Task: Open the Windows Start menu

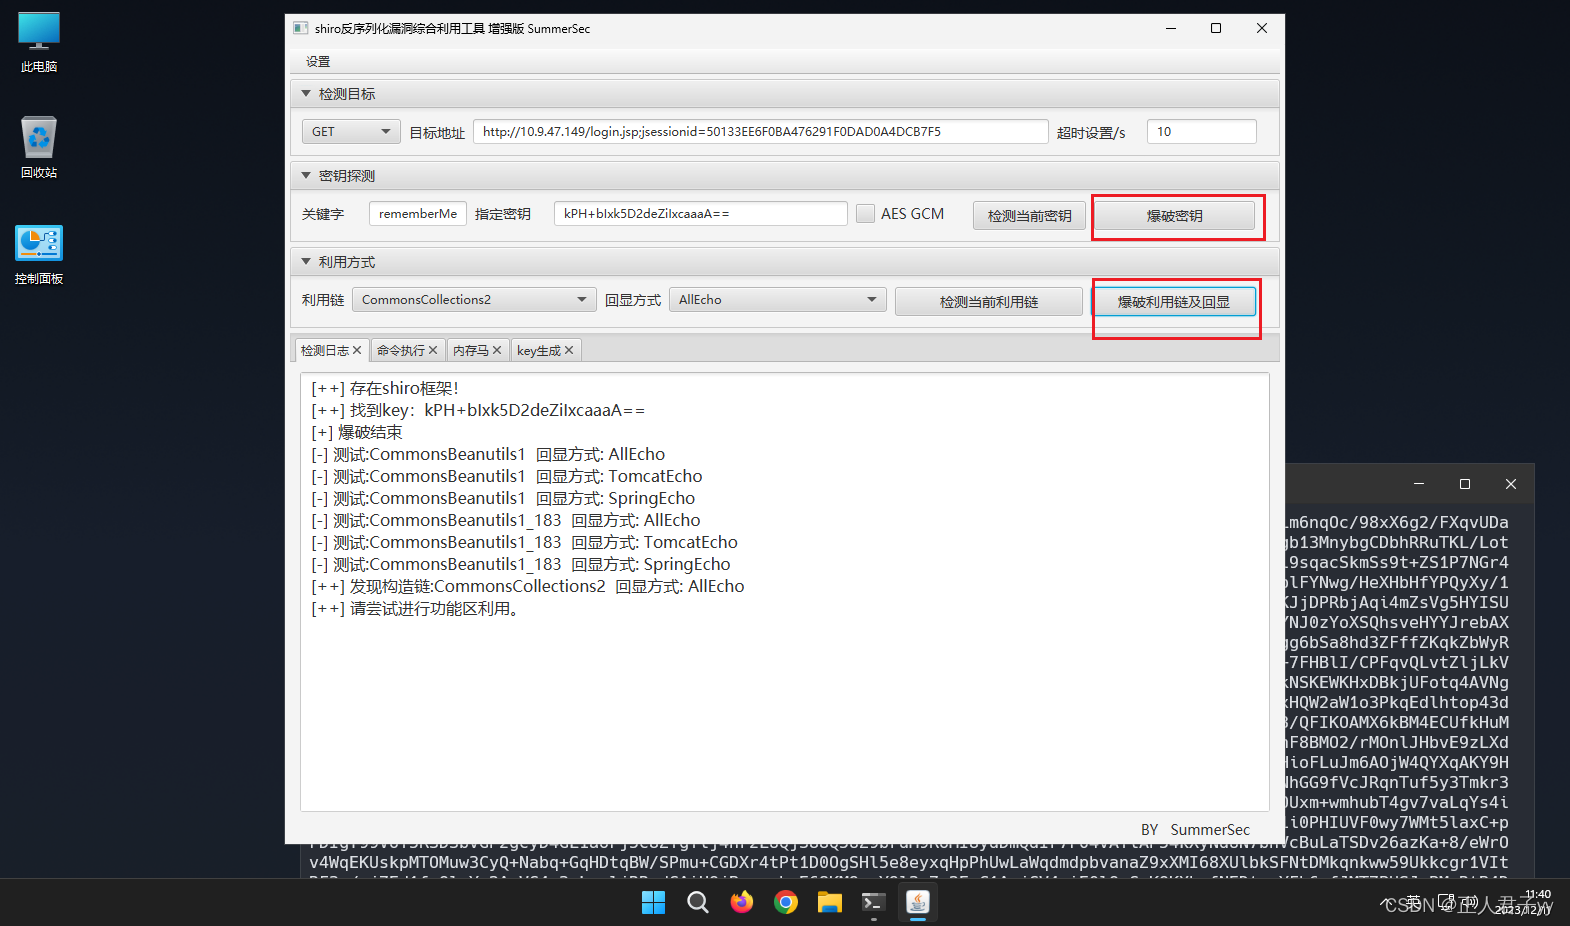Action: coord(653,902)
